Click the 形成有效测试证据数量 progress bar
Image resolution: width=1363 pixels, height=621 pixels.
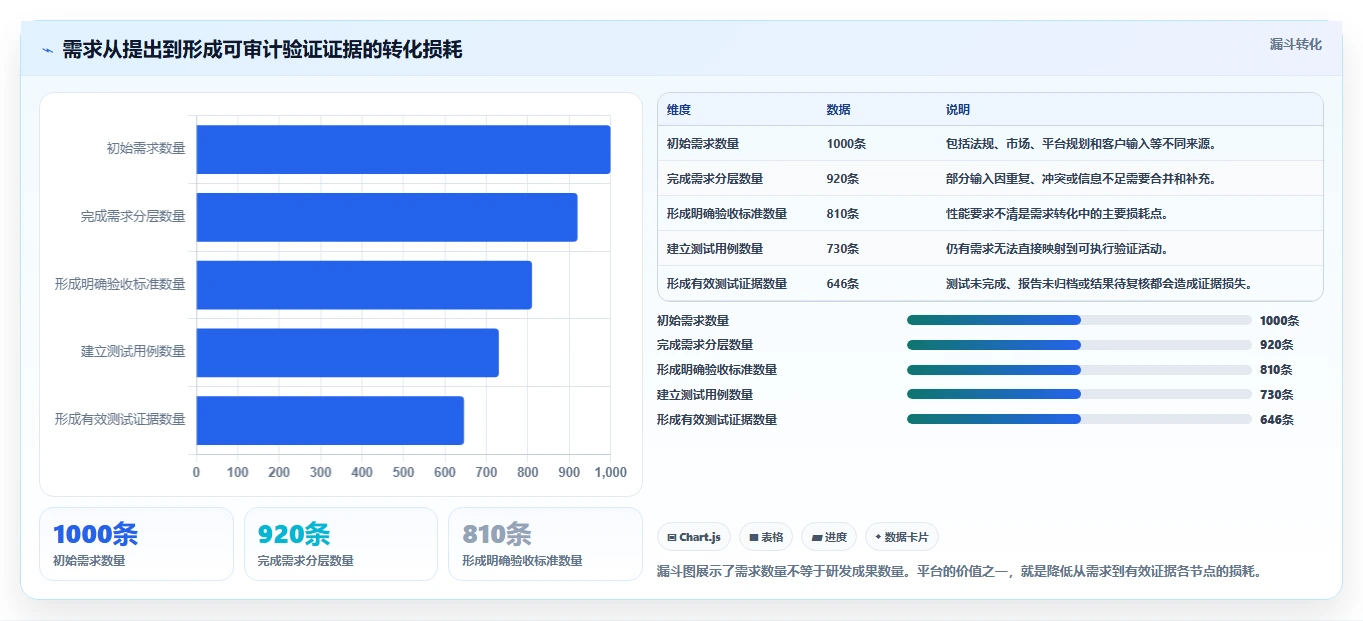(1079, 419)
